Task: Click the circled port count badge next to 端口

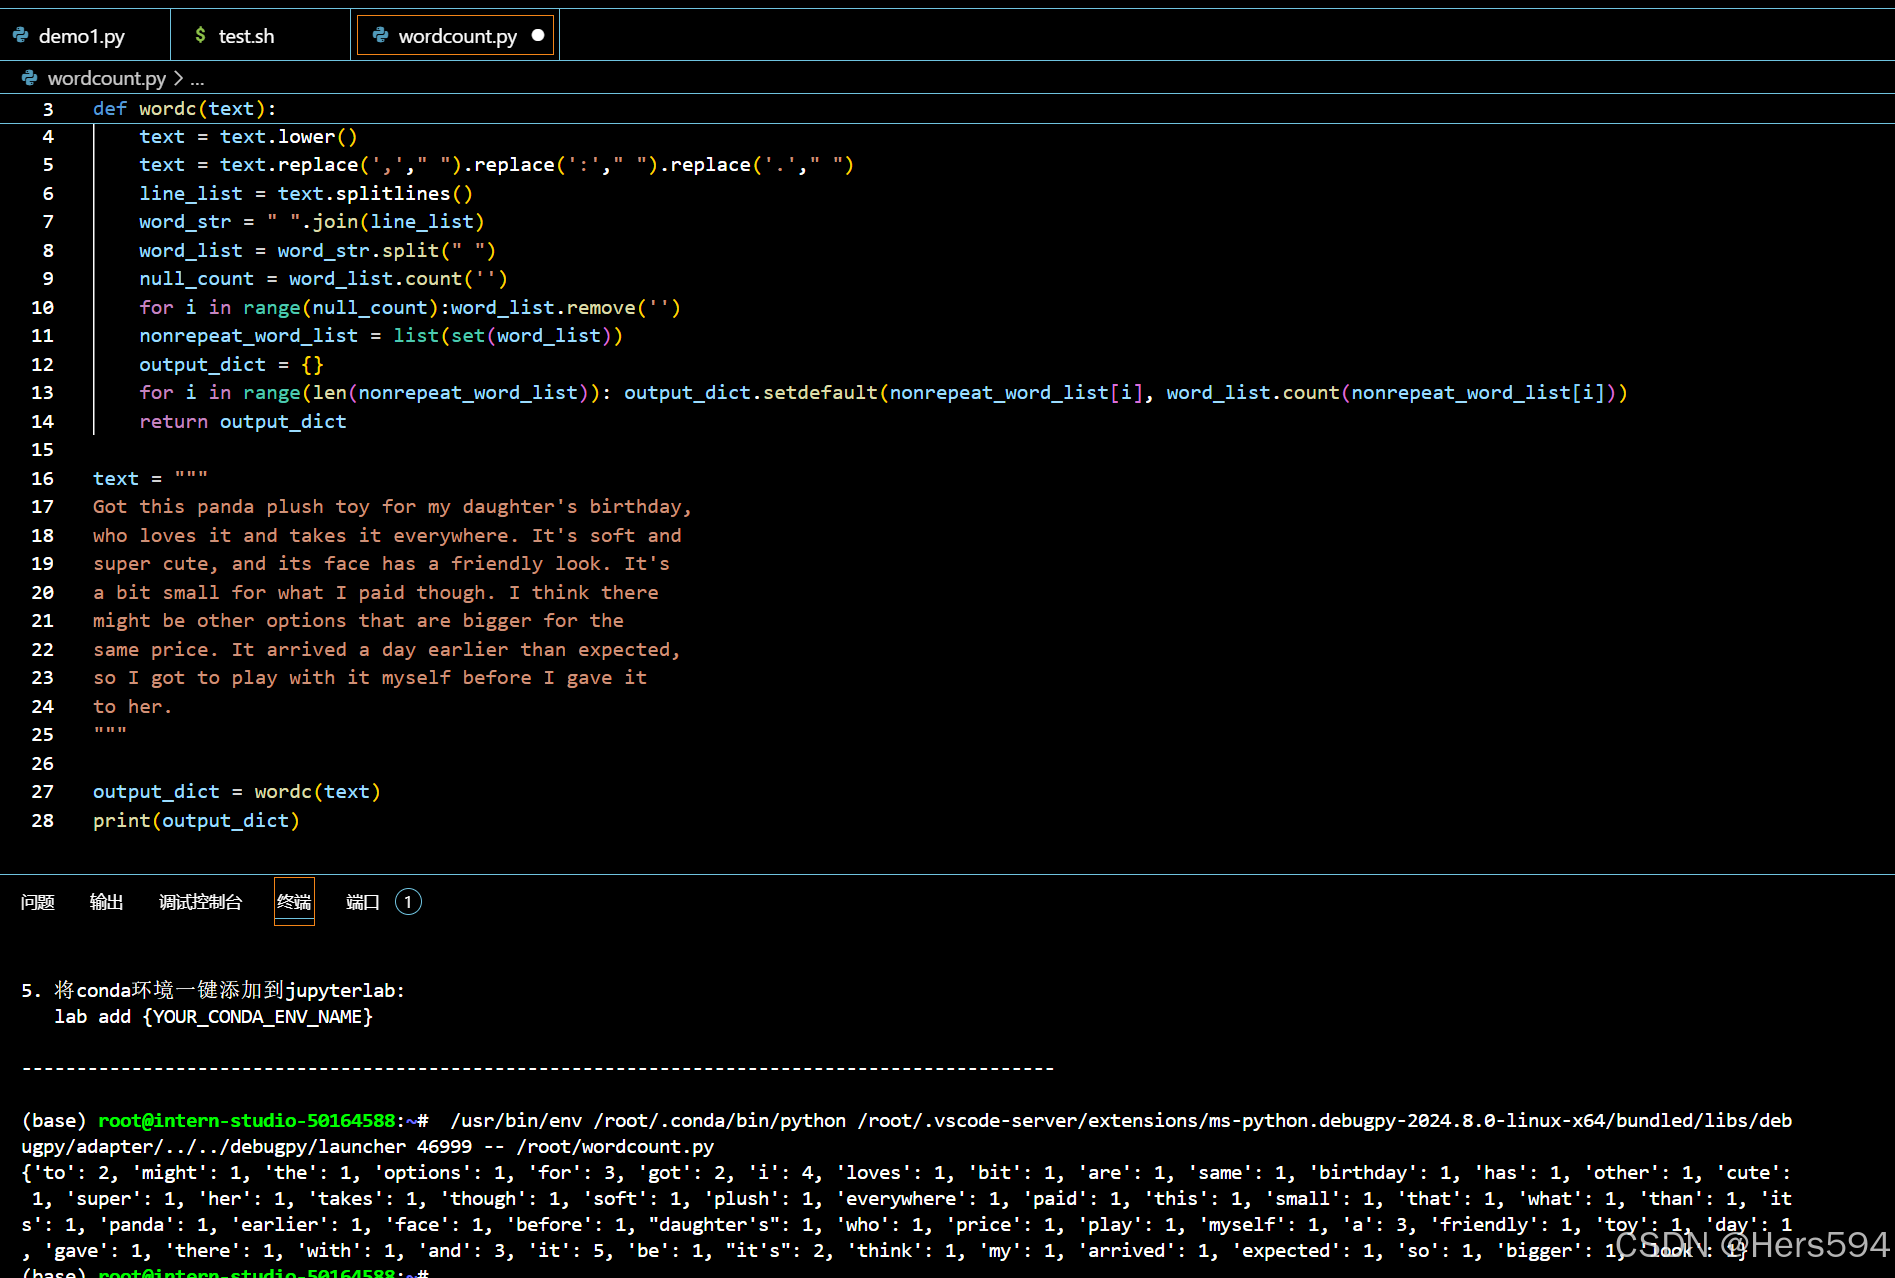Action: tap(408, 901)
